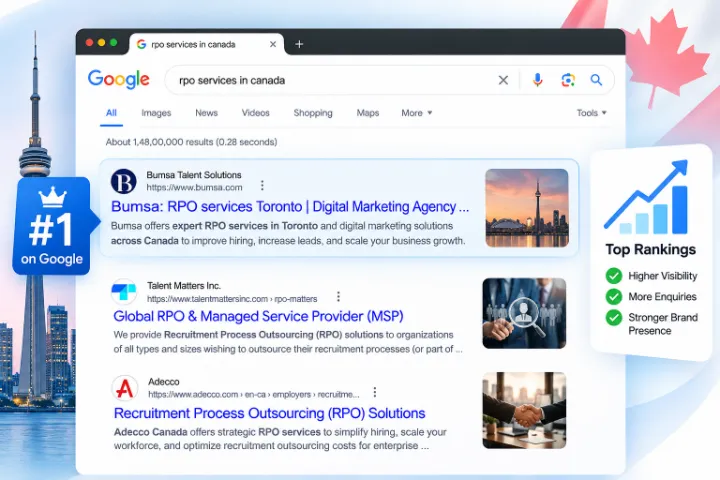720x480 pixels.
Task: Open options menu for Talent Matters Inc. result
Action: 338,297
